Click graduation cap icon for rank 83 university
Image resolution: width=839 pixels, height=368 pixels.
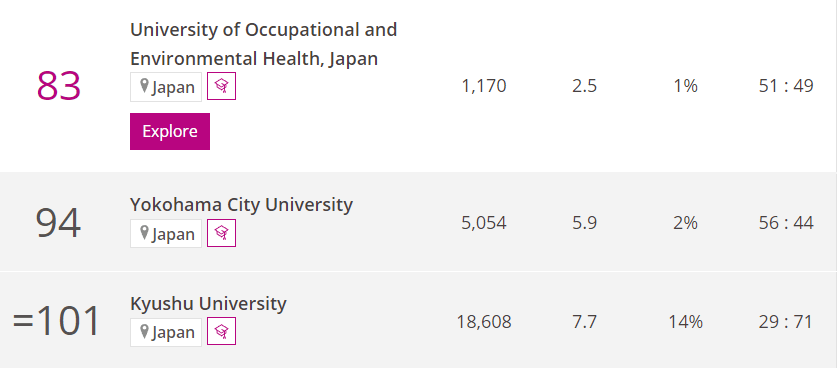(x=222, y=86)
